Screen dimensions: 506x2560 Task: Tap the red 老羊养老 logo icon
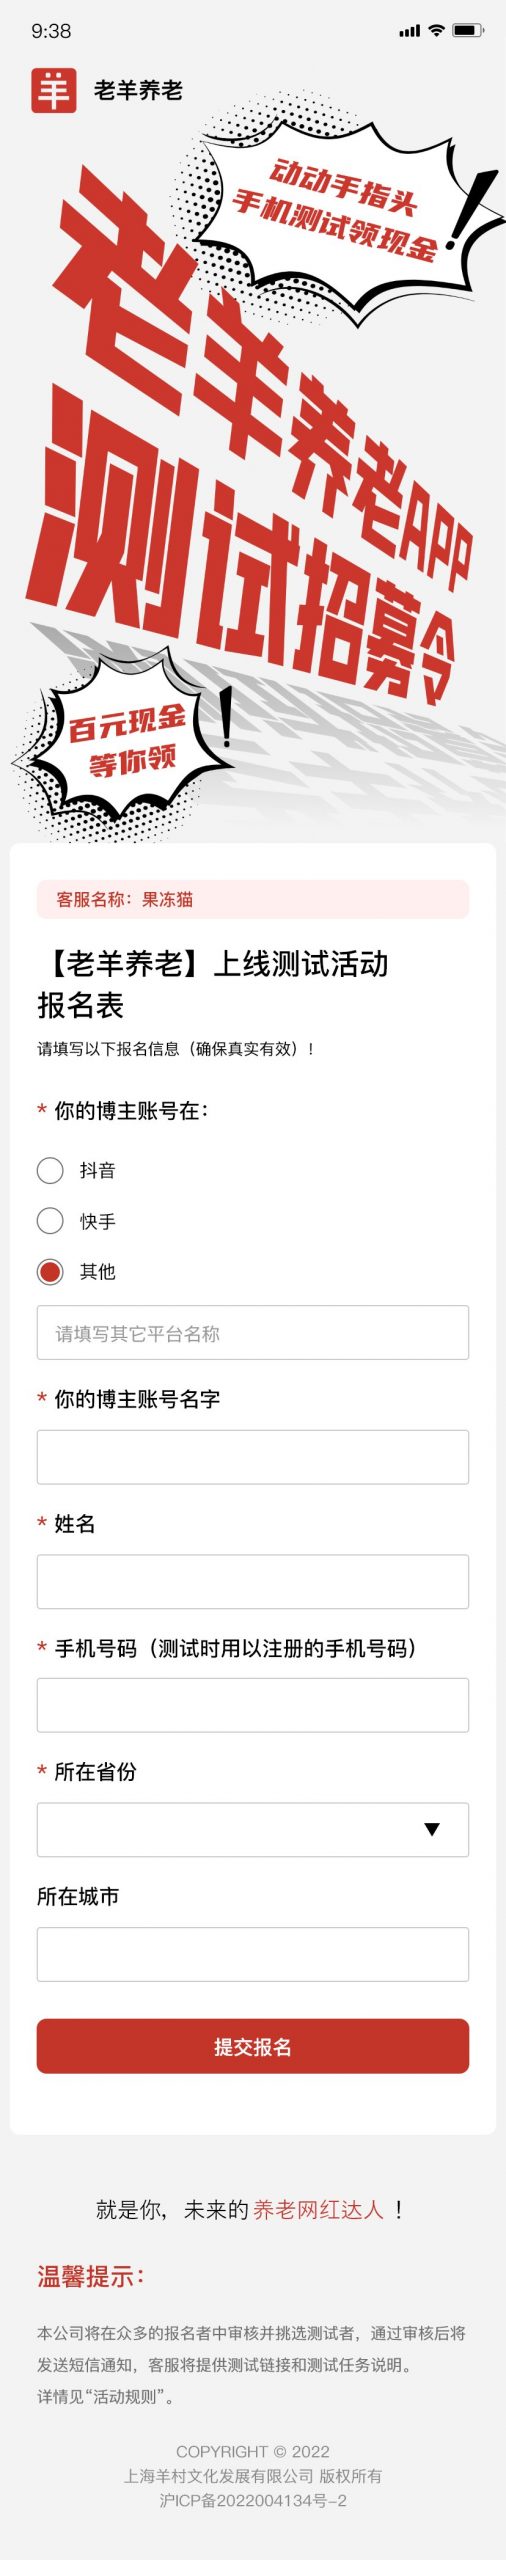[x=53, y=90]
